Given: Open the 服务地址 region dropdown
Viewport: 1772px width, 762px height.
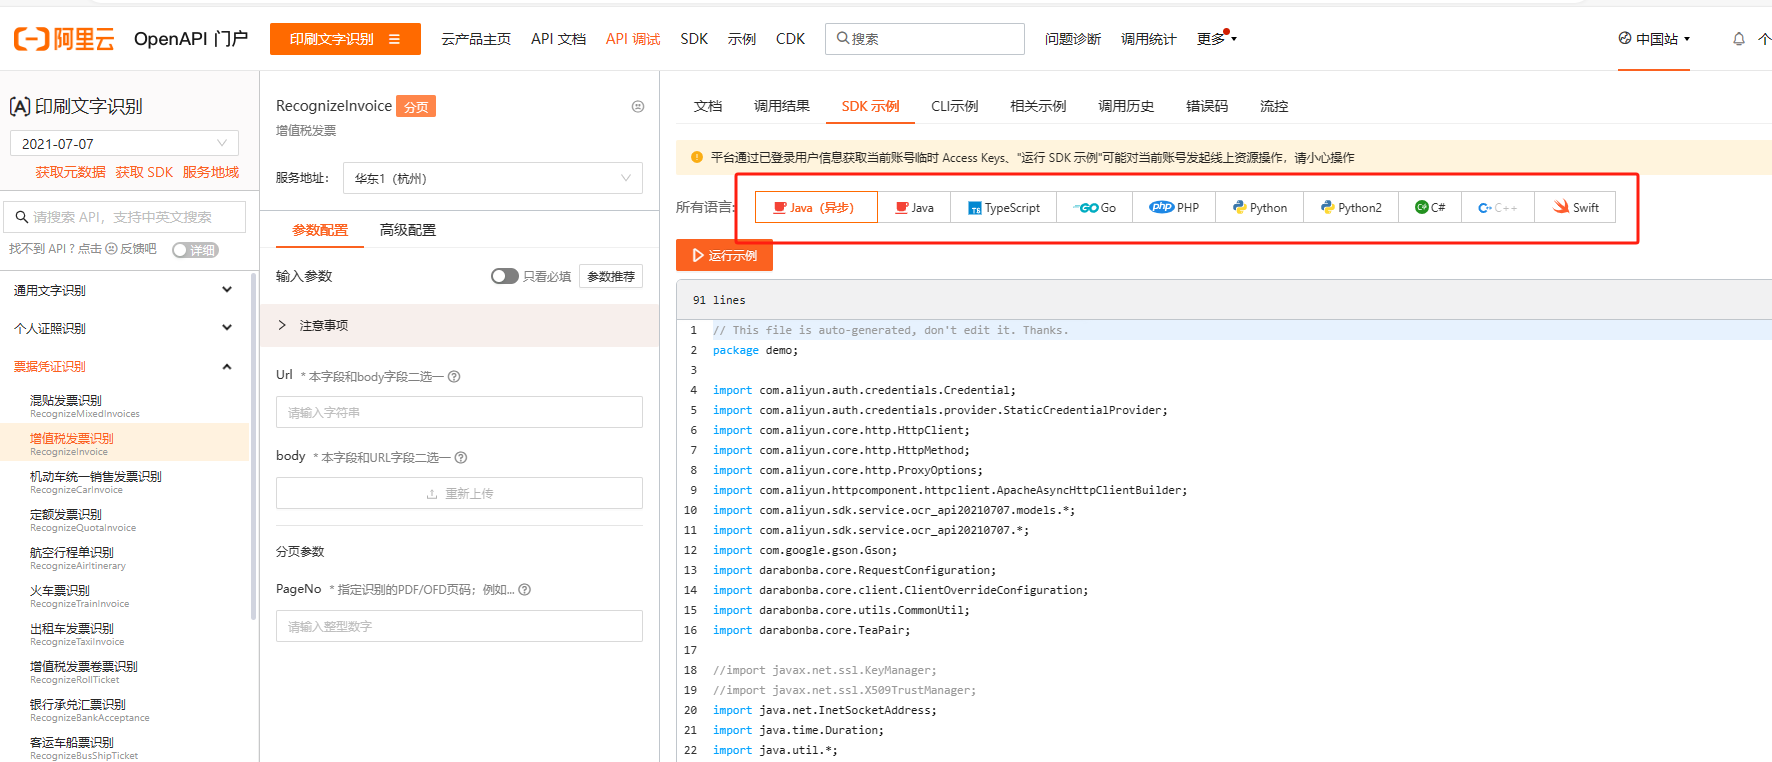Looking at the screenshot, I should (x=493, y=178).
